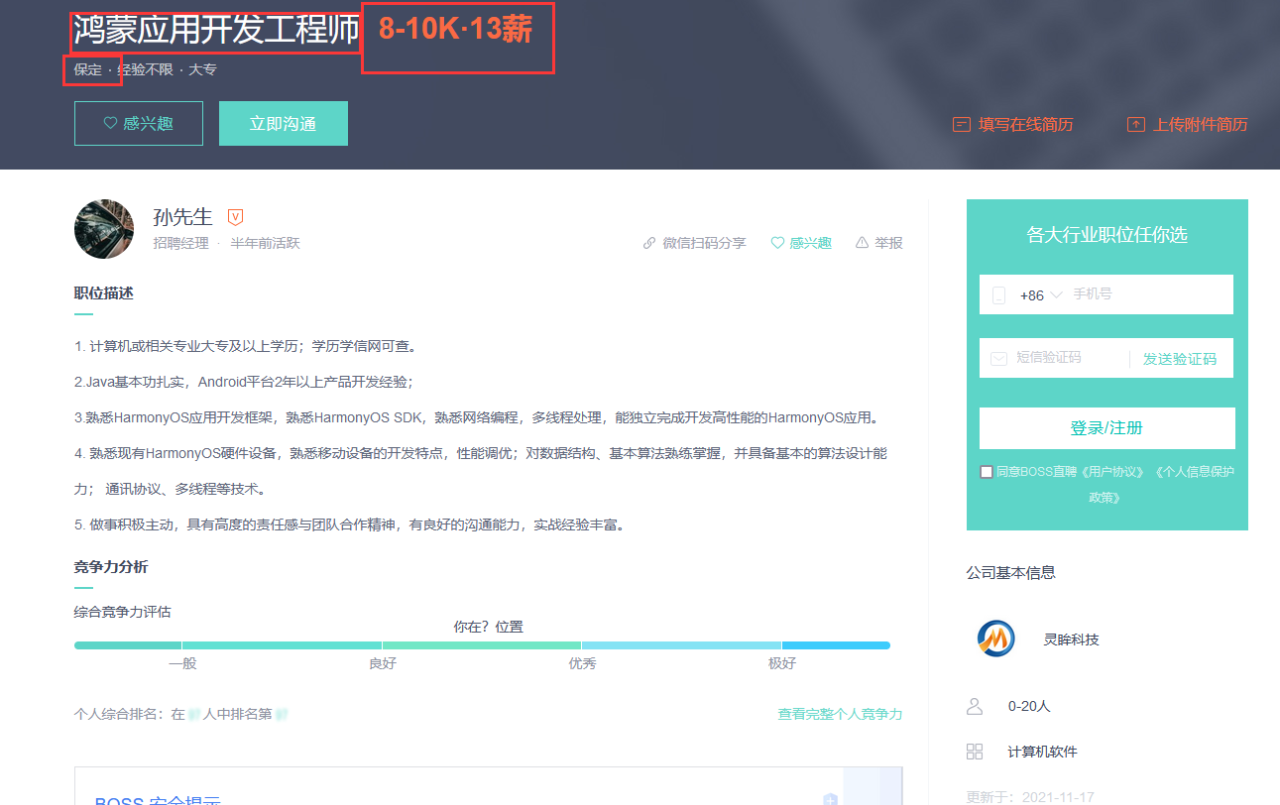Open 上传附件简历 link
The width and height of the screenshot is (1280, 805).
(1200, 125)
